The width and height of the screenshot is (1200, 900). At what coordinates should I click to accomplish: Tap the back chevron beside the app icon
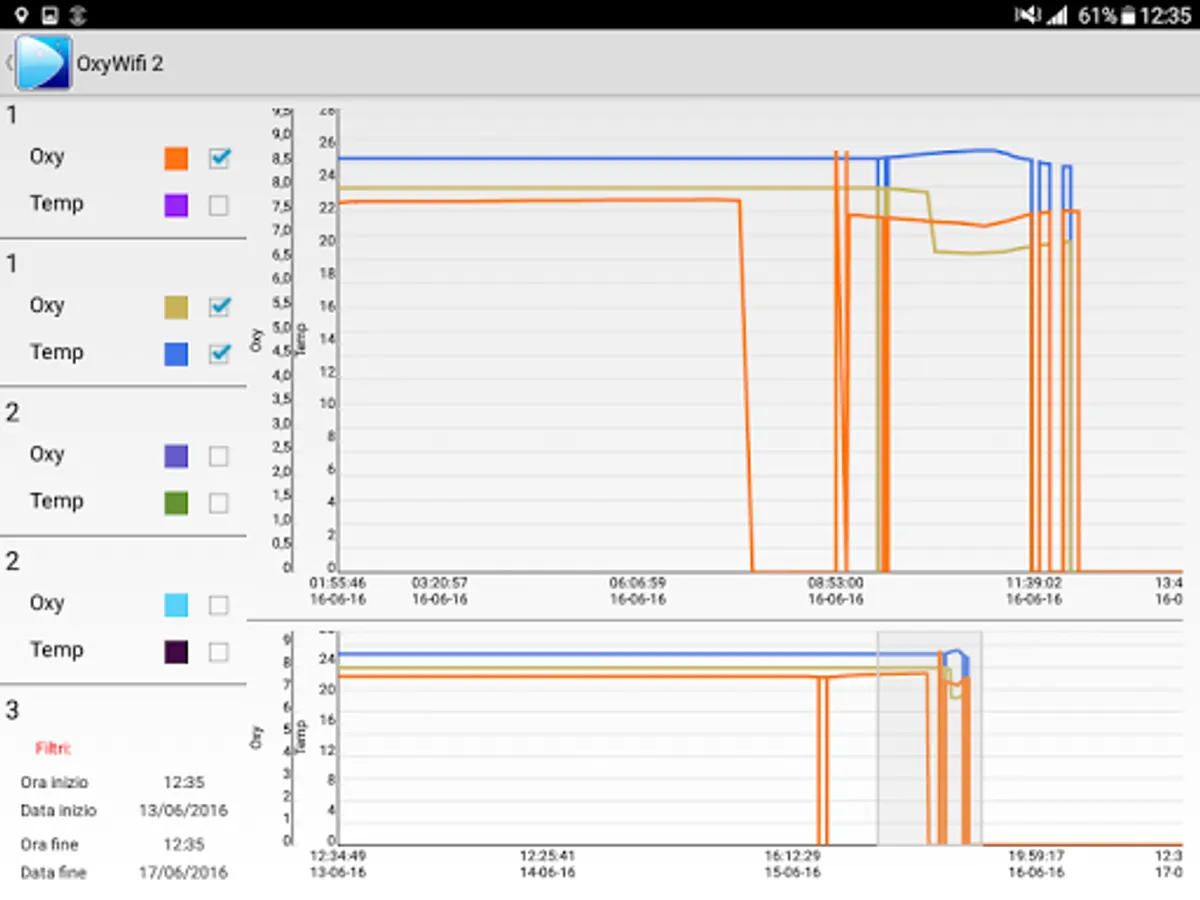(x=8, y=63)
